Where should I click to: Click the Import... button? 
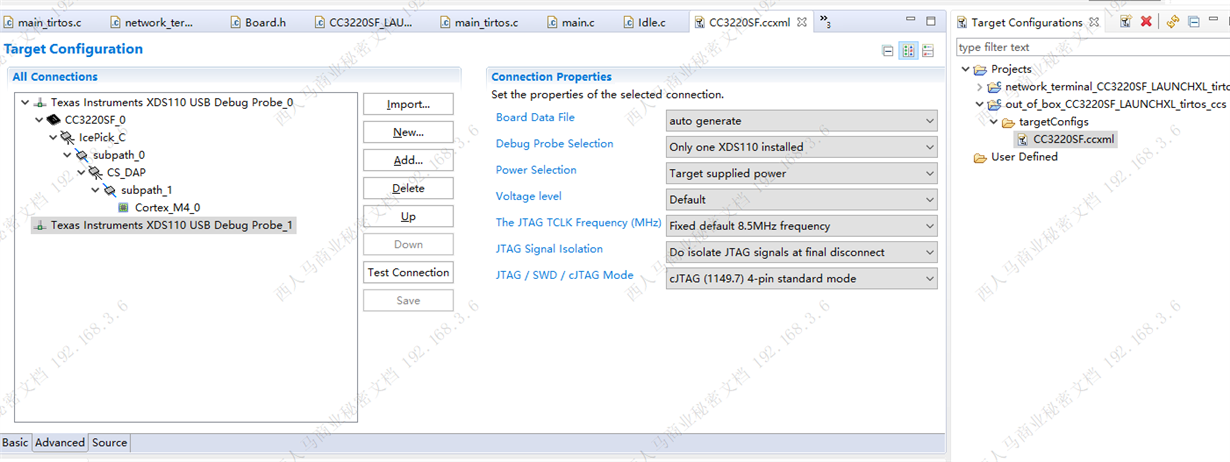[408, 104]
